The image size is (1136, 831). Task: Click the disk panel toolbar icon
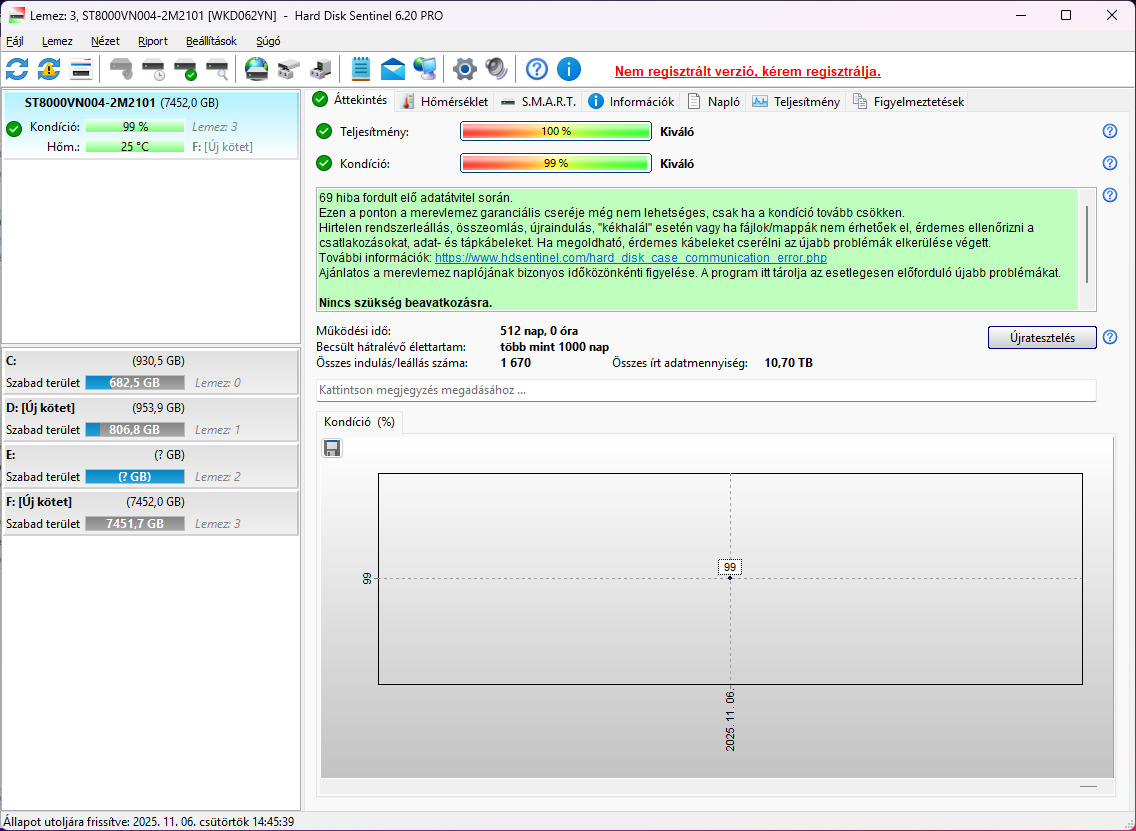[81, 70]
